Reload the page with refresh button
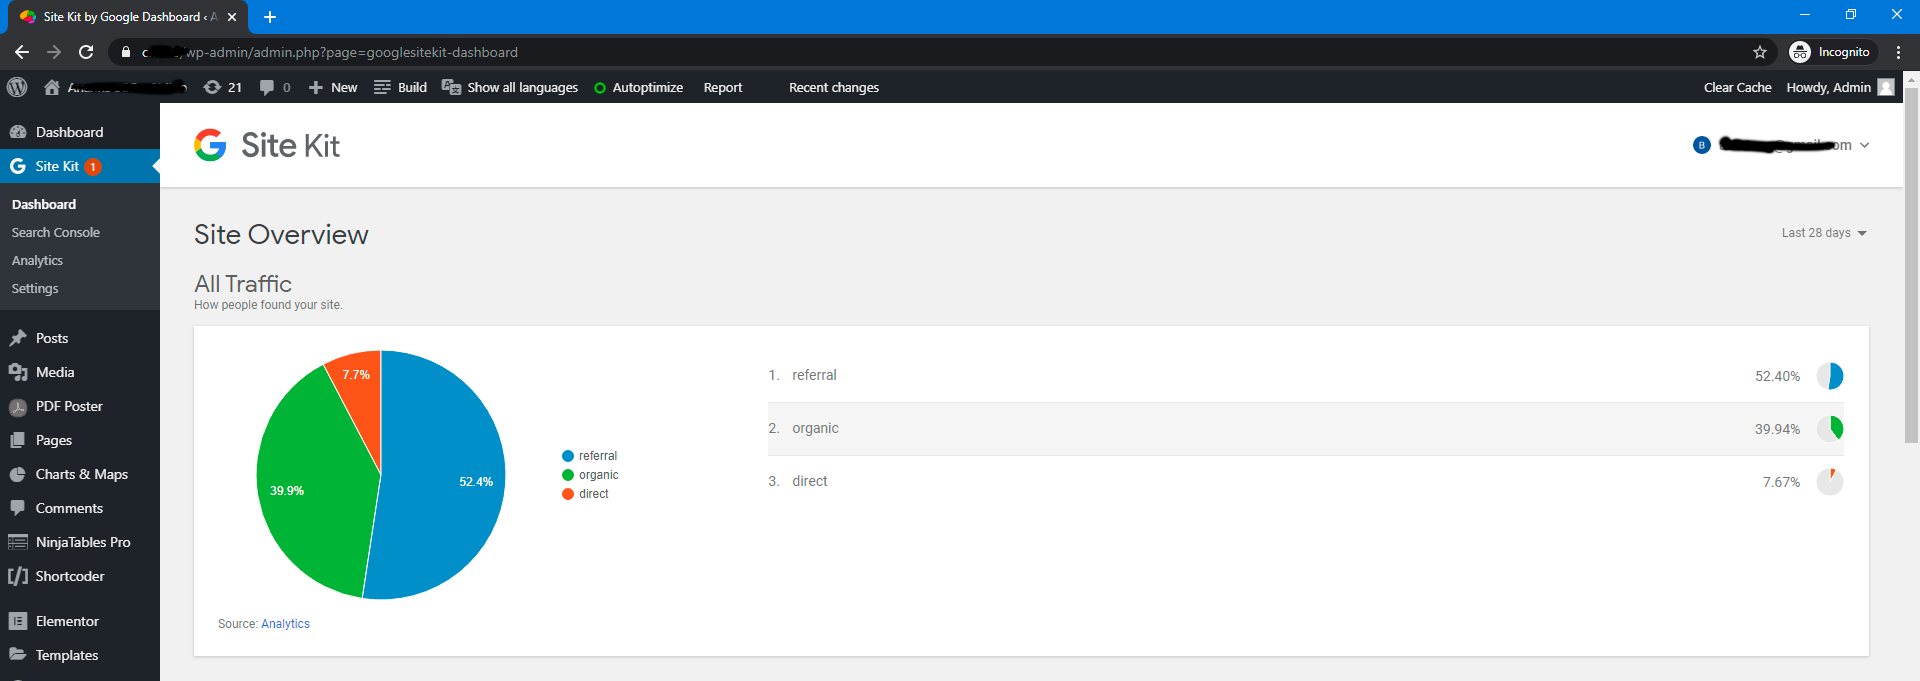Image resolution: width=1920 pixels, height=681 pixels. pyautogui.click(x=86, y=52)
